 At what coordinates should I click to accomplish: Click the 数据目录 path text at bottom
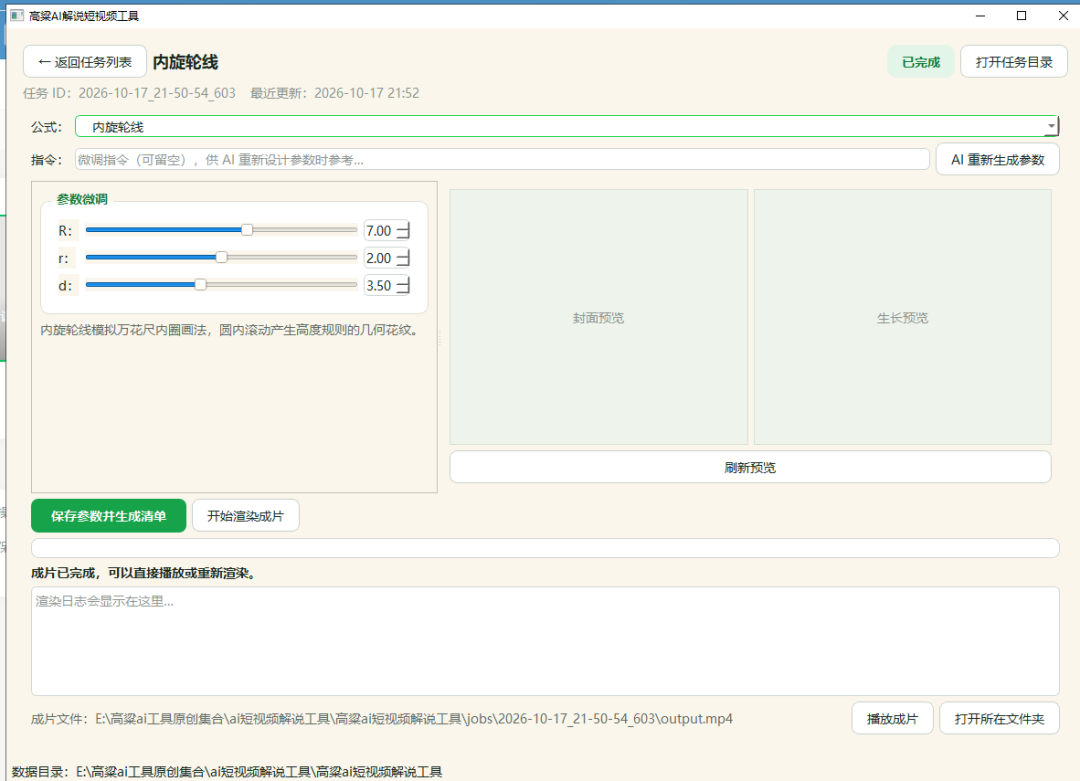(x=227, y=771)
